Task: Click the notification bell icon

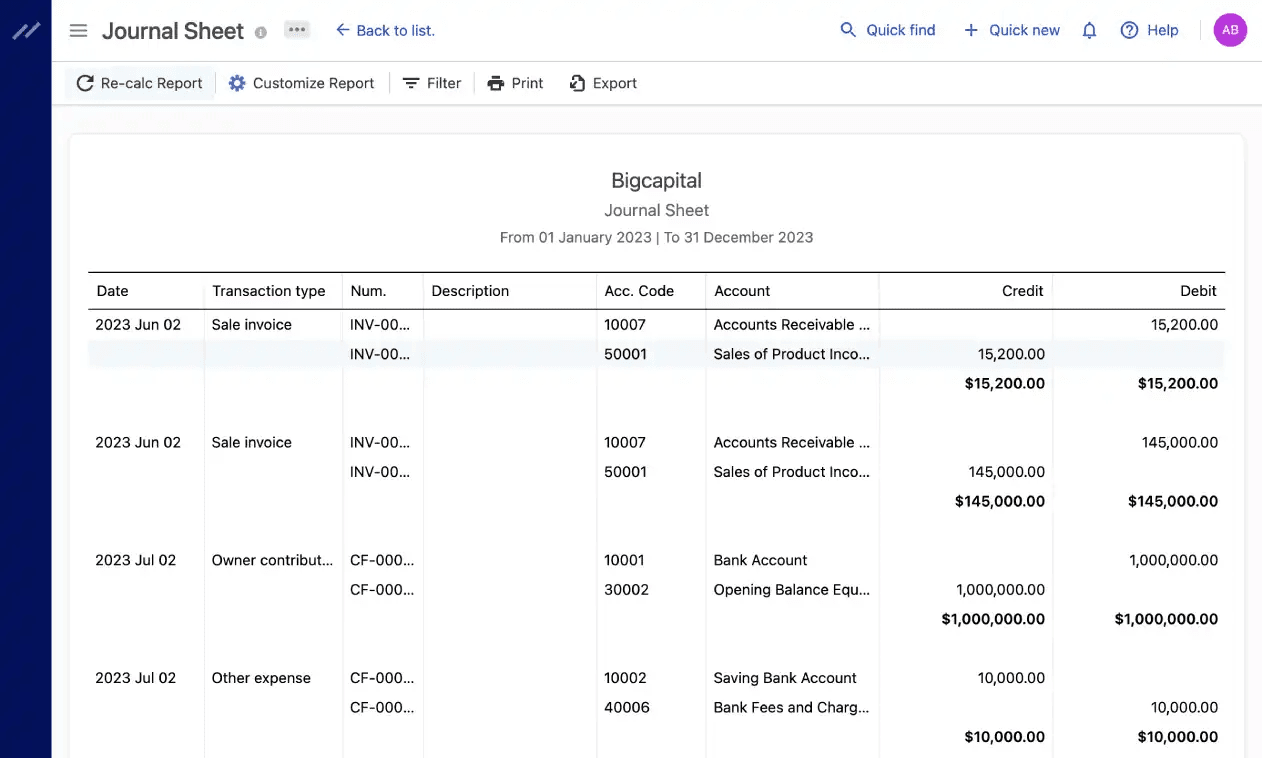Action: [x=1089, y=30]
